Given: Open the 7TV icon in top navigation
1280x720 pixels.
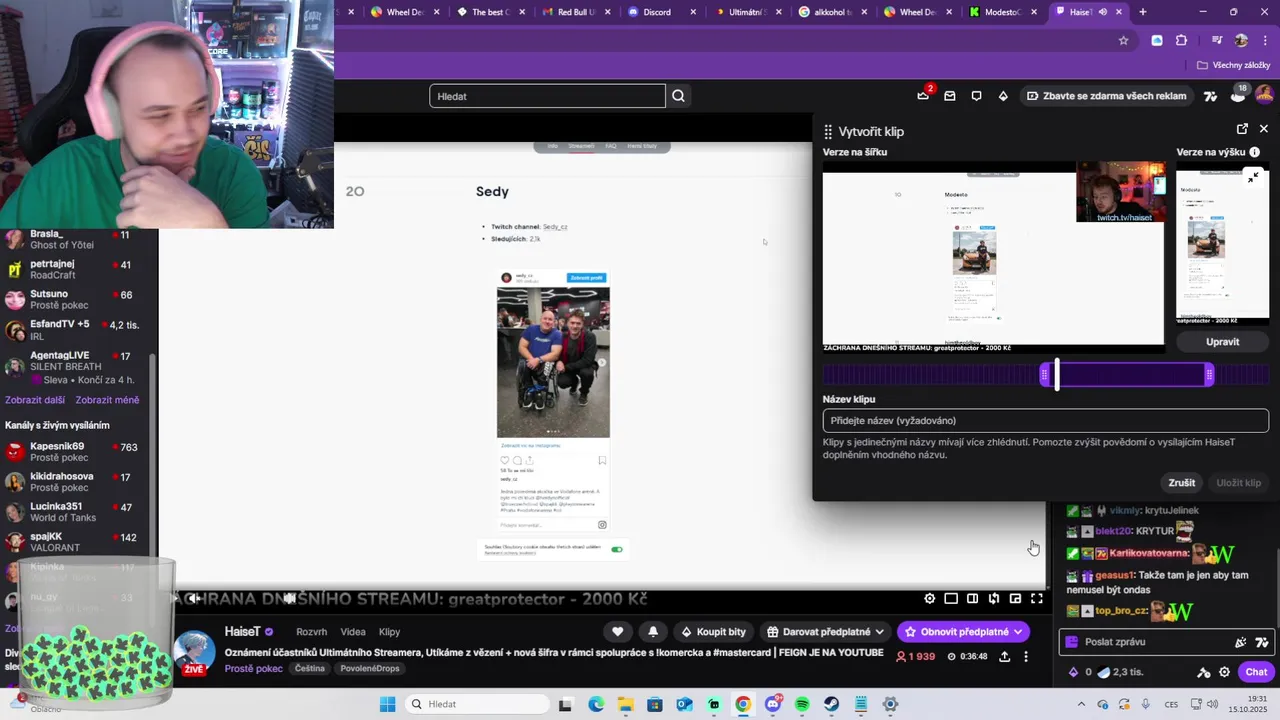Looking at the screenshot, I should pos(1211,96).
